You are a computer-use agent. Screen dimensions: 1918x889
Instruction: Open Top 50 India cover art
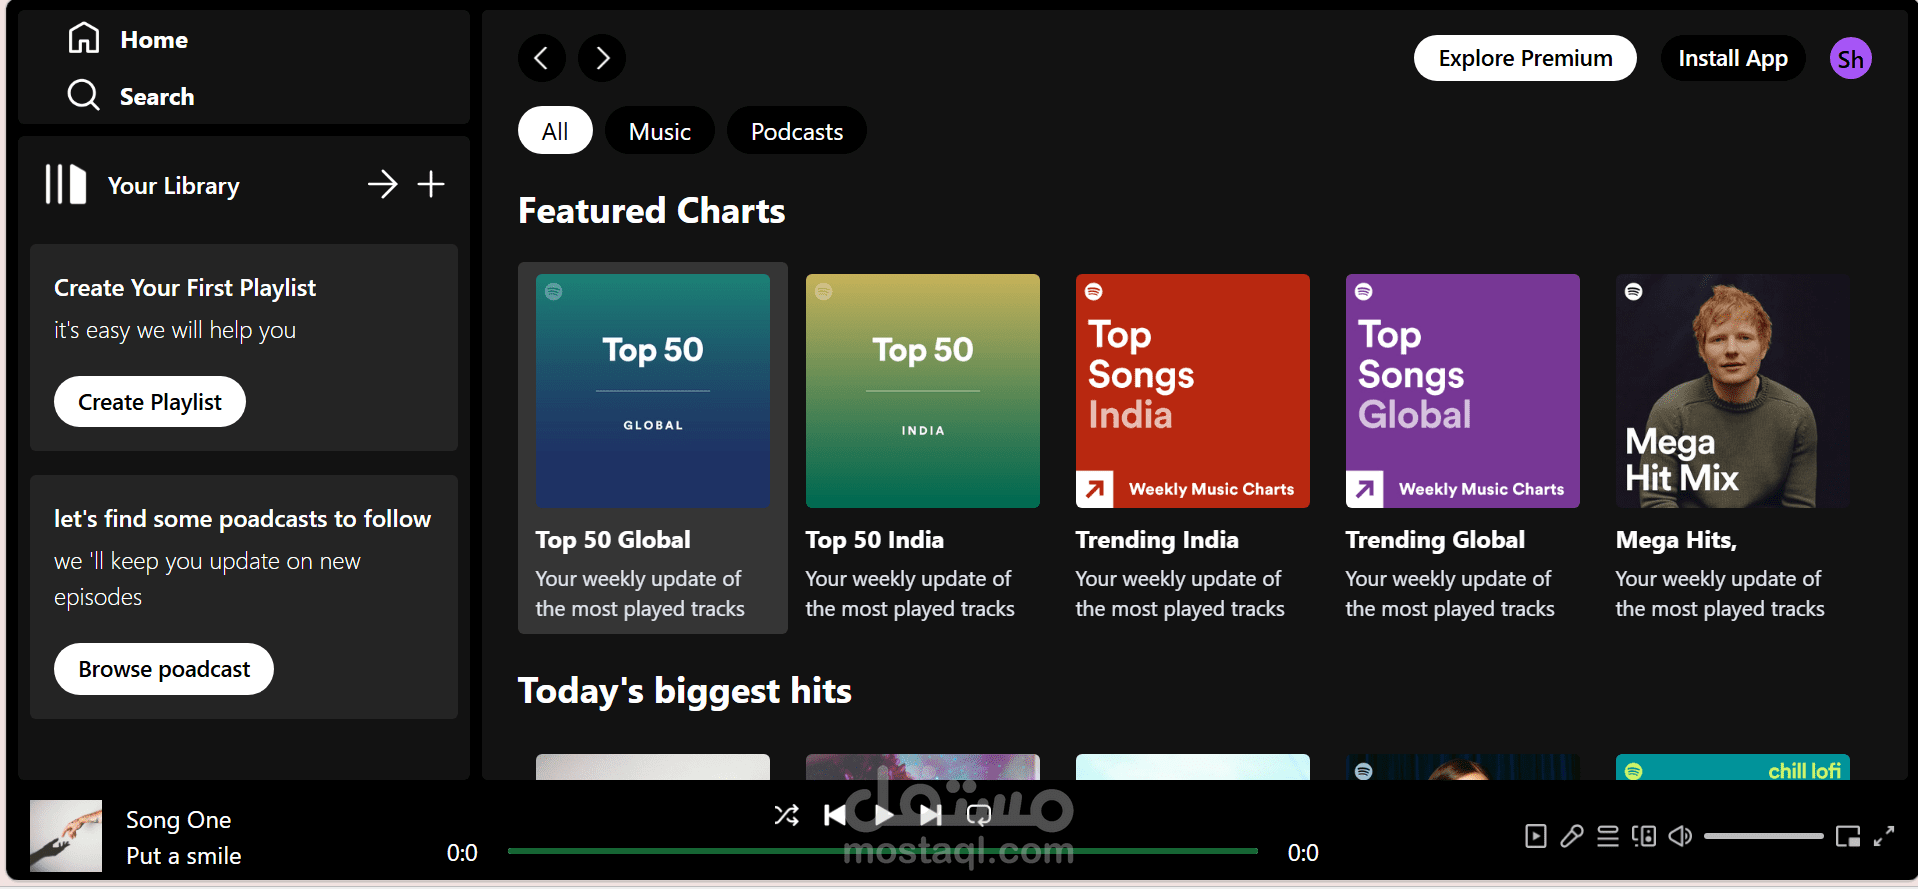[923, 391]
